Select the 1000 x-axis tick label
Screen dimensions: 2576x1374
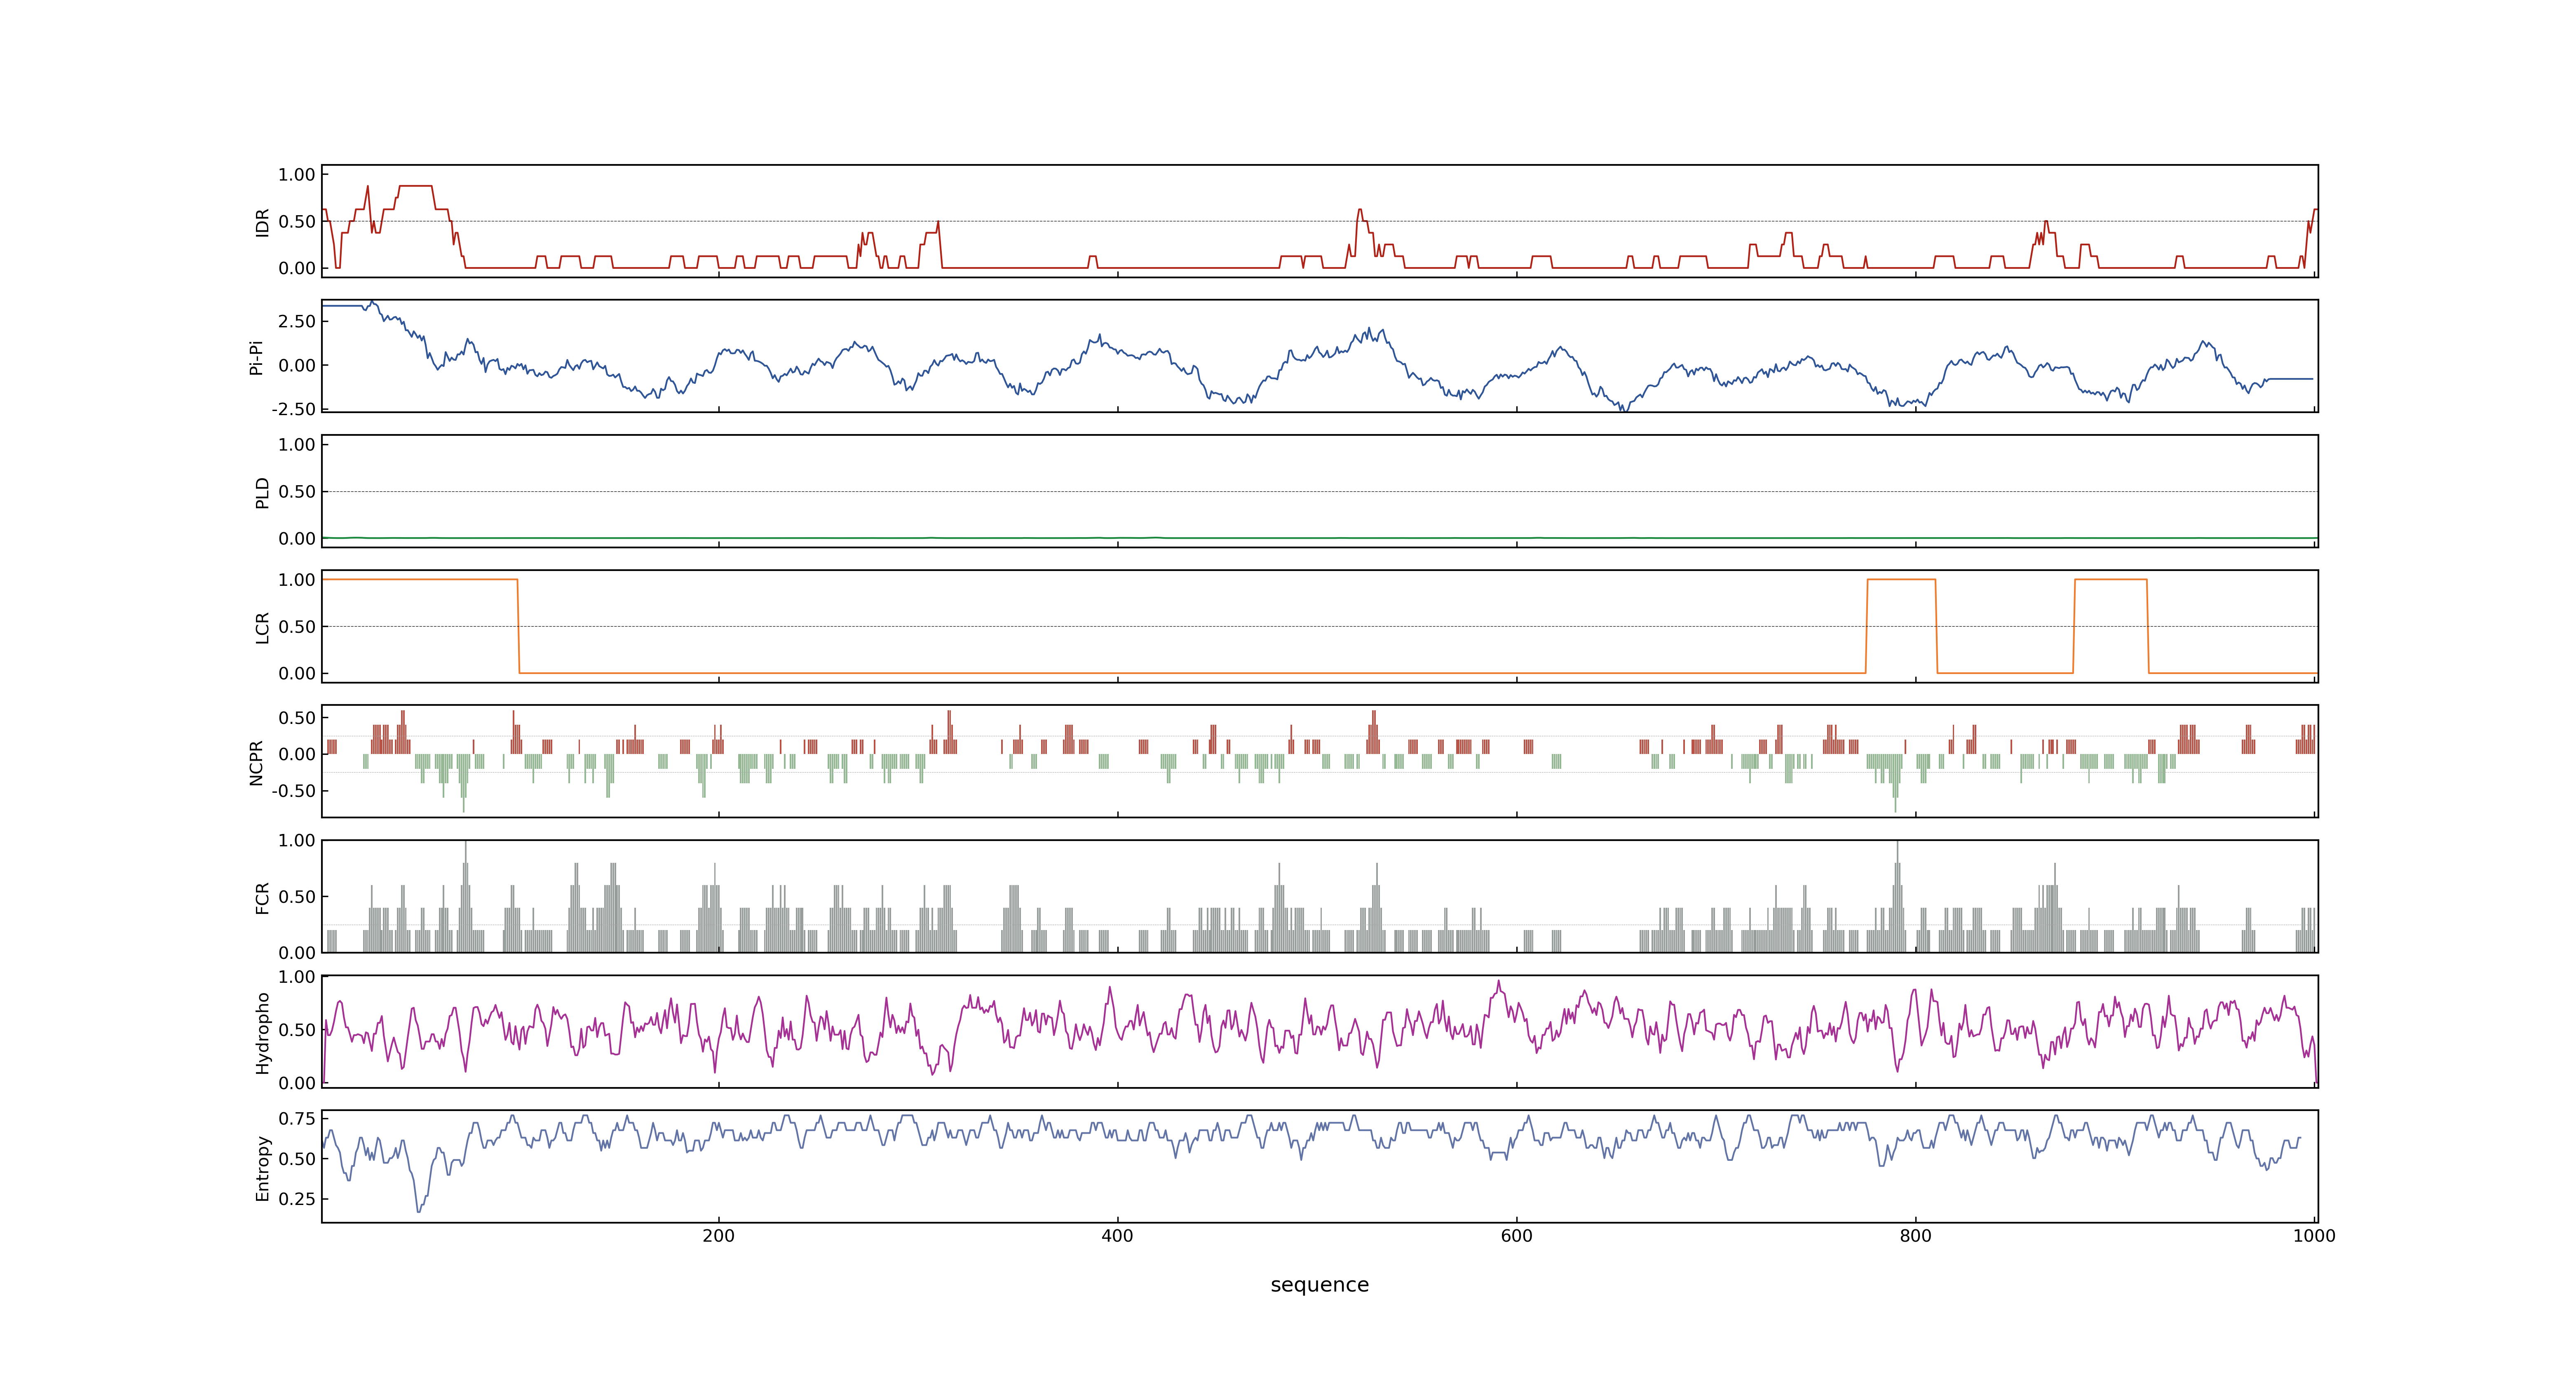(x=2314, y=1236)
